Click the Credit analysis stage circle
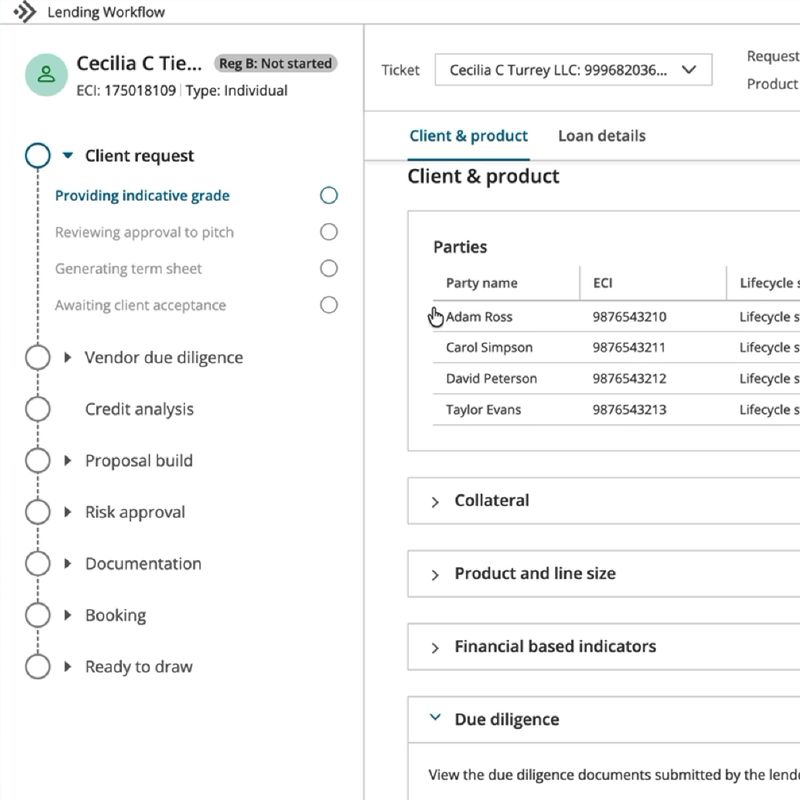 pyautogui.click(x=38, y=409)
